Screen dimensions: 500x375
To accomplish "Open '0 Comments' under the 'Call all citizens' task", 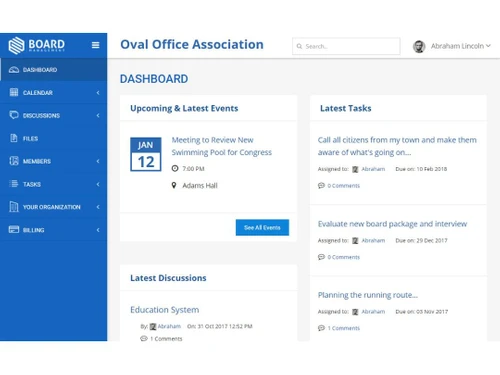I will point(344,186).
